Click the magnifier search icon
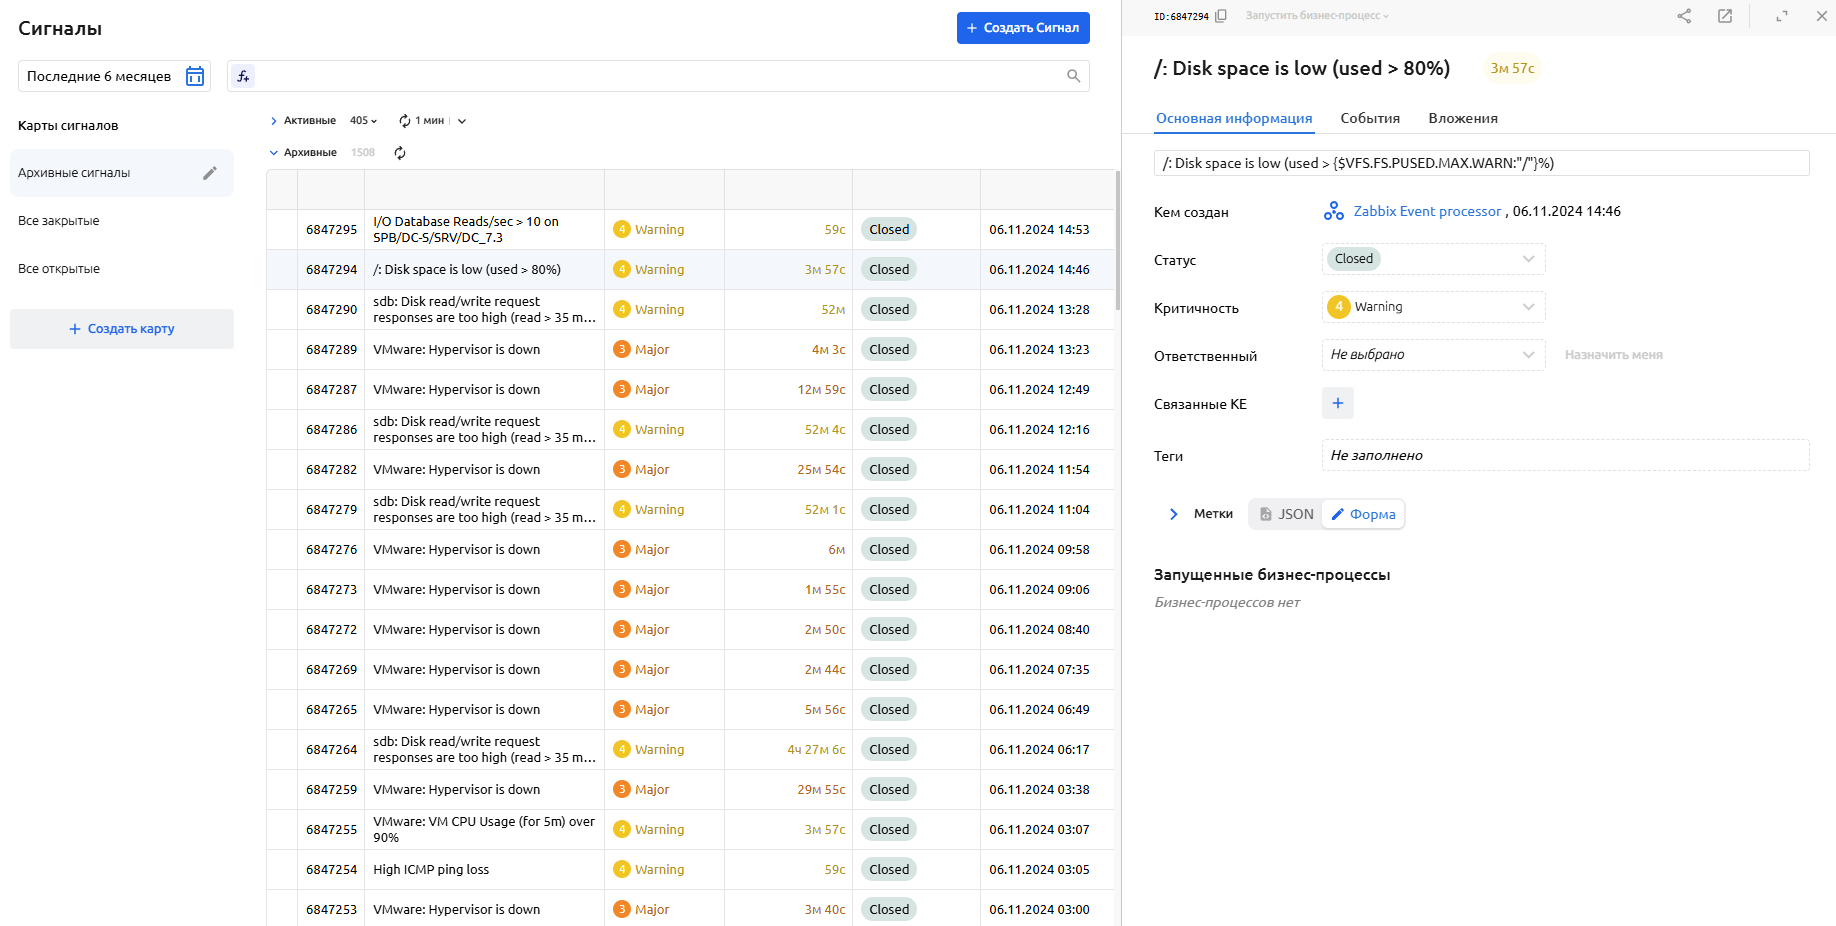 point(1073,76)
